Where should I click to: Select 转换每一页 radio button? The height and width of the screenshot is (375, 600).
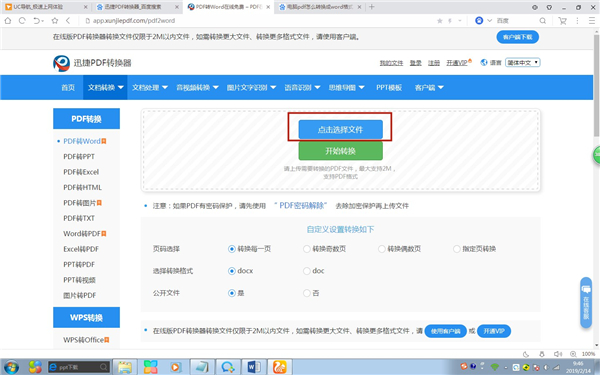(232, 249)
